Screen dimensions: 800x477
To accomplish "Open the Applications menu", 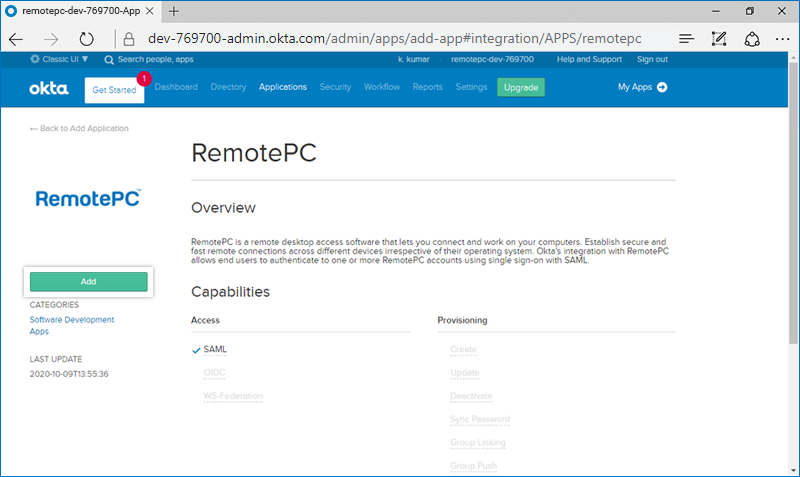I will coord(282,87).
